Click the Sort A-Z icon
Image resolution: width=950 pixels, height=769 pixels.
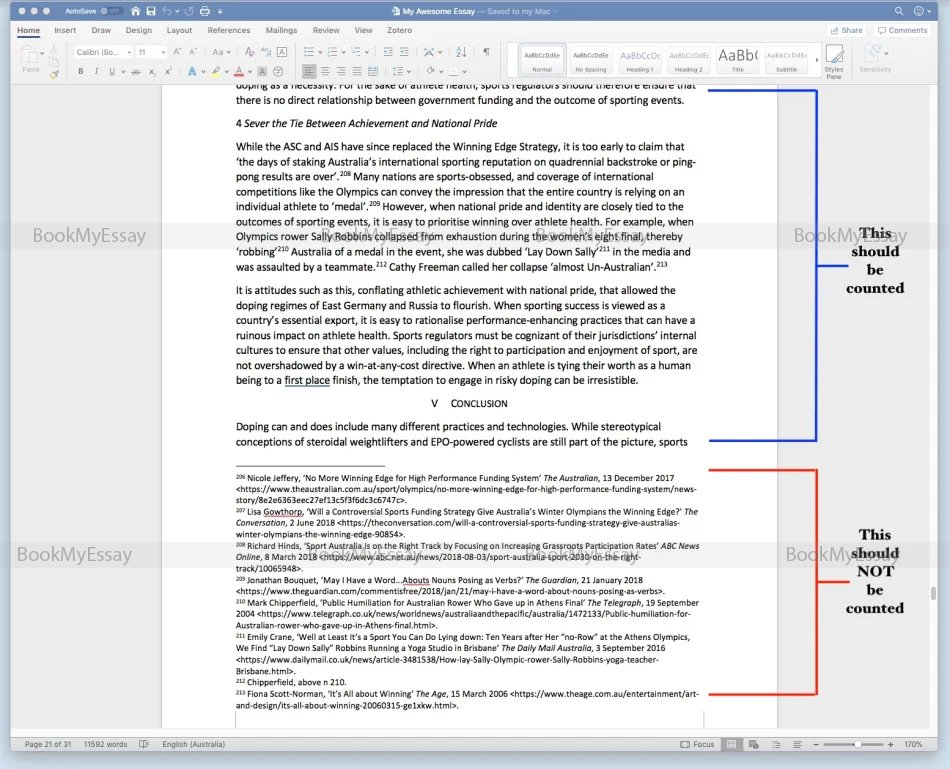coord(460,52)
